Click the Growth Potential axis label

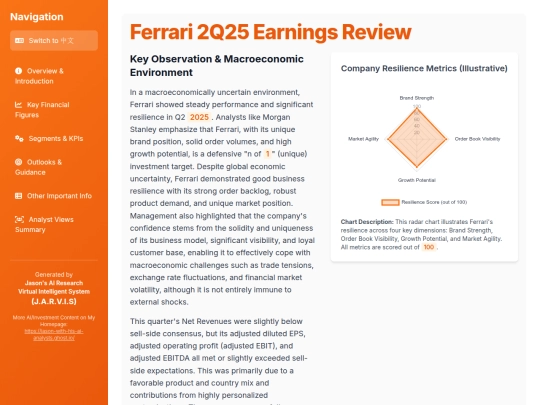click(417, 180)
